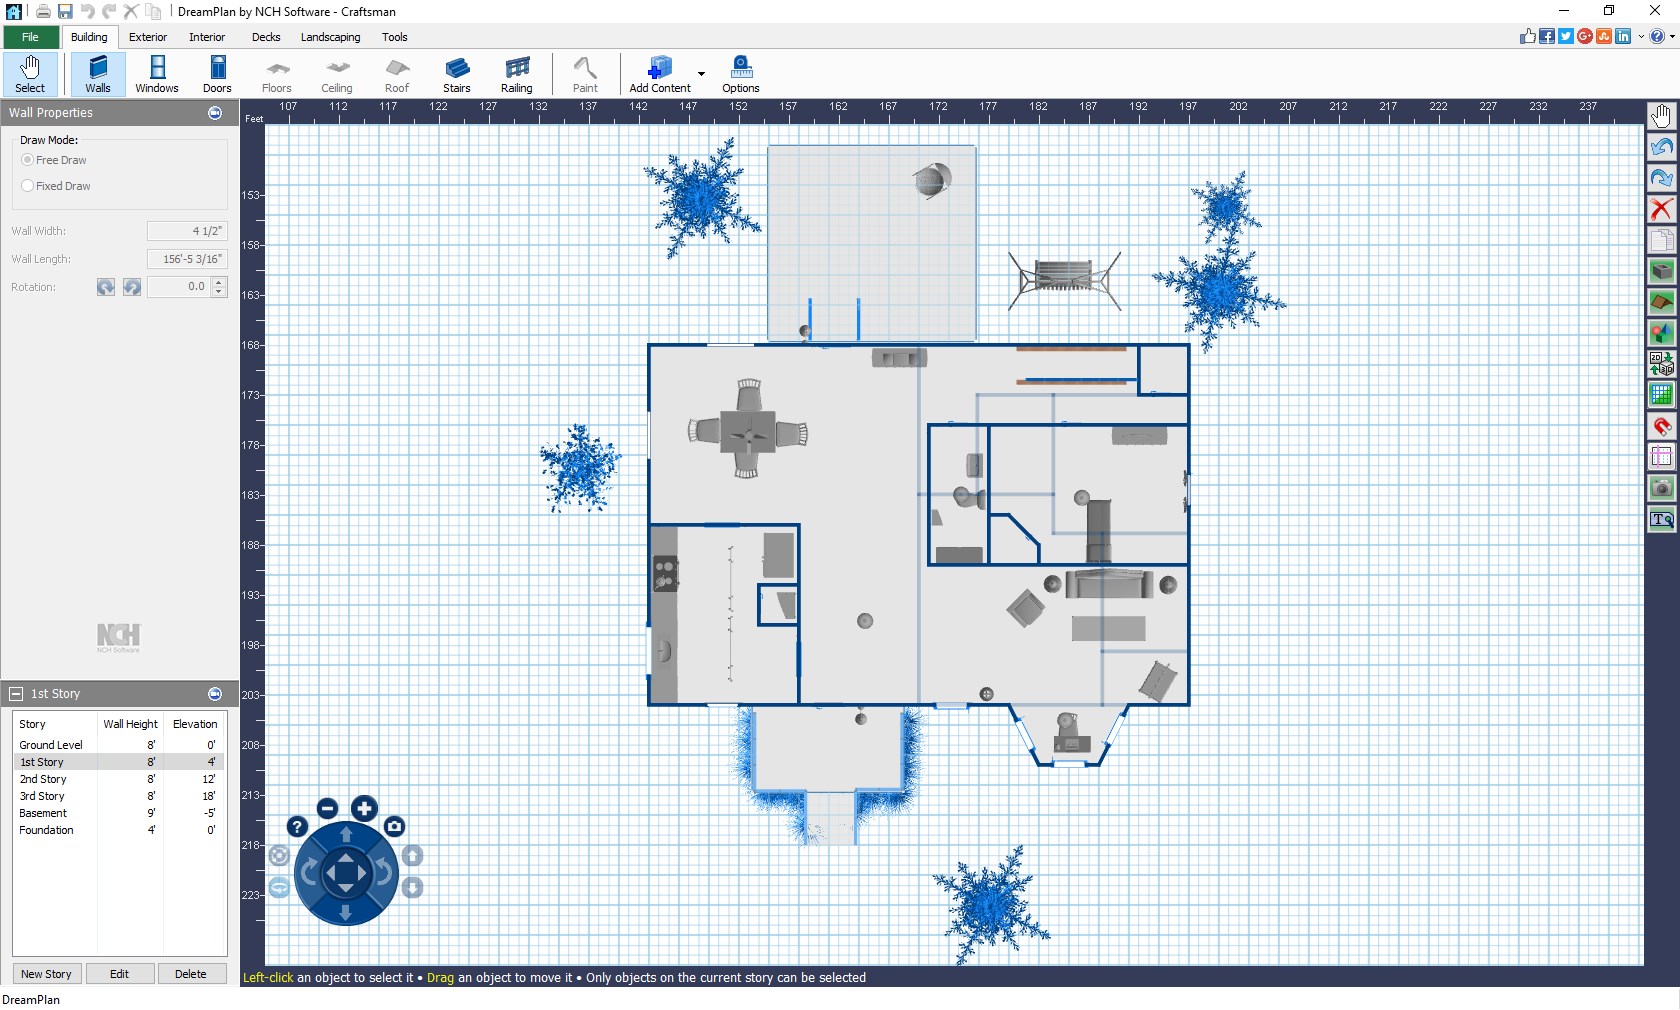Open the Stairs tool
This screenshot has height=1010, width=1680.
click(x=457, y=74)
